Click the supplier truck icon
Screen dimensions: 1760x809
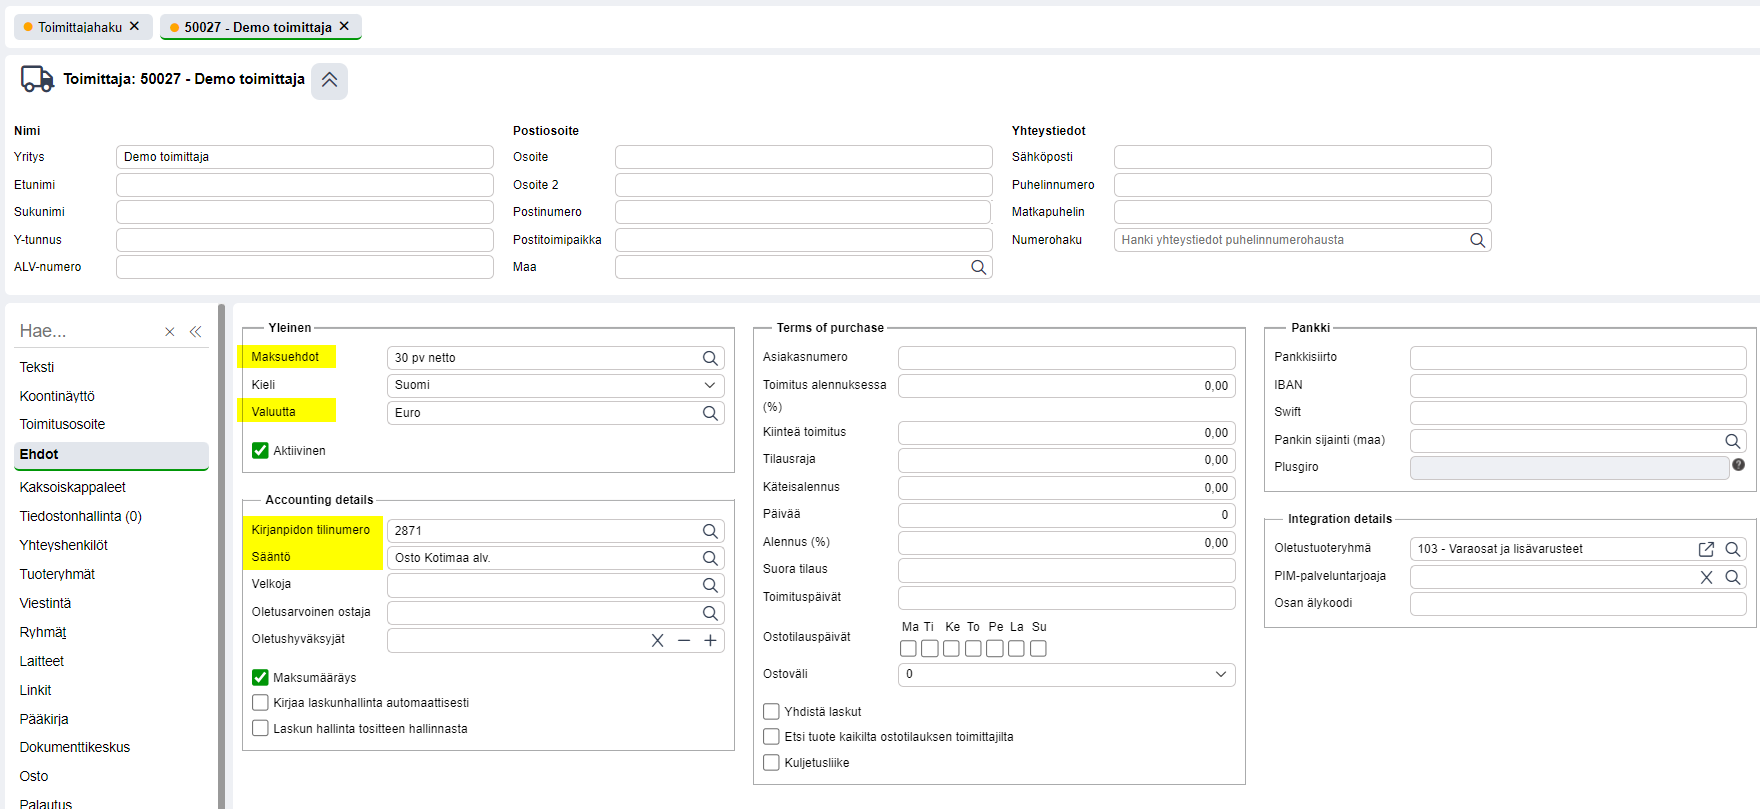(x=37, y=79)
